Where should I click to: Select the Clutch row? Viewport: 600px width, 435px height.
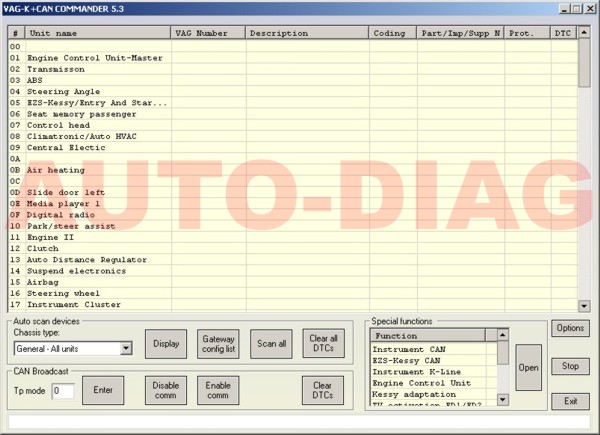[293, 248]
